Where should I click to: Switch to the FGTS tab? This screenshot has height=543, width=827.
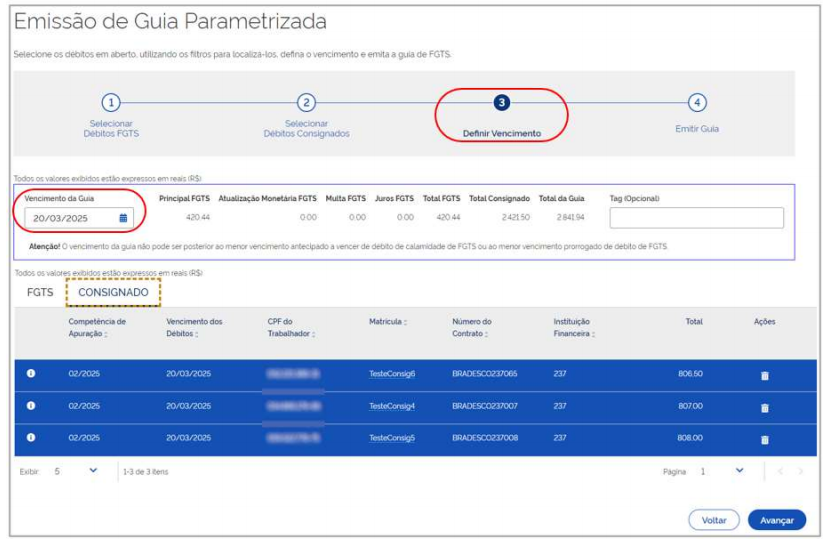[x=40, y=293]
